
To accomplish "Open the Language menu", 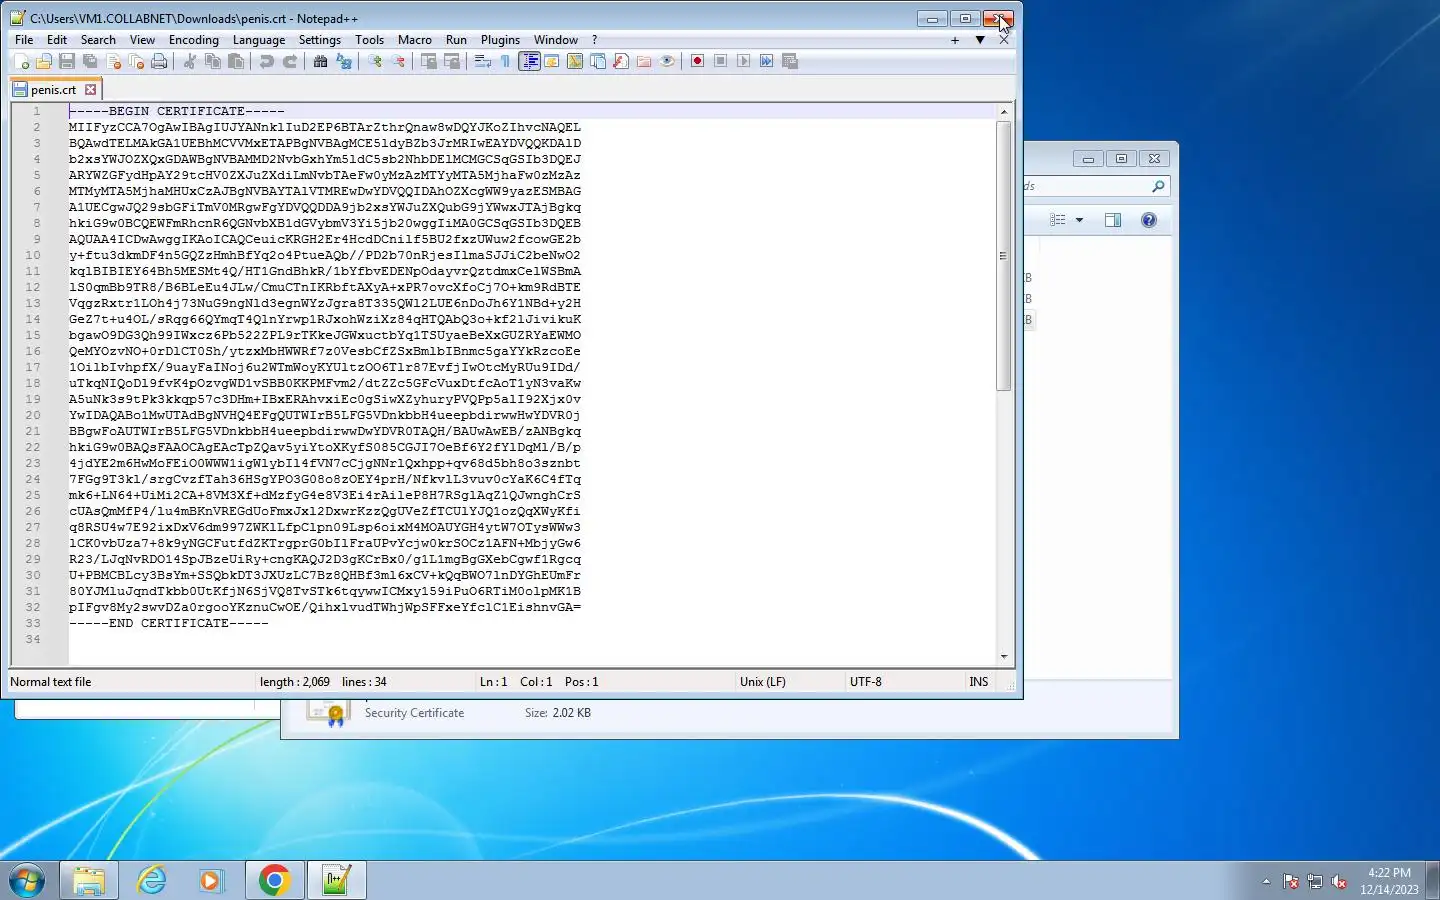I will point(259,40).
